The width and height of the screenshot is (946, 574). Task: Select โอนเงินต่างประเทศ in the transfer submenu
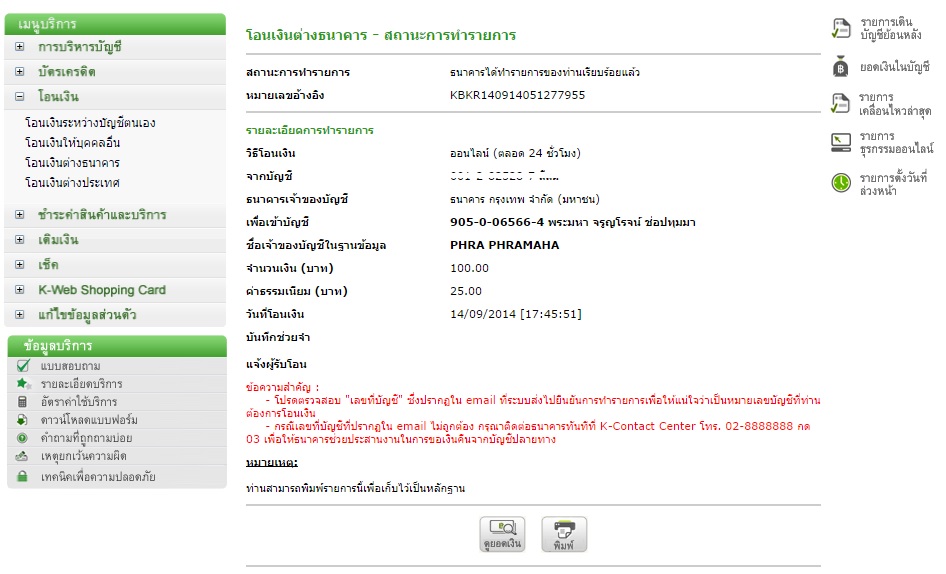[72, 183]
